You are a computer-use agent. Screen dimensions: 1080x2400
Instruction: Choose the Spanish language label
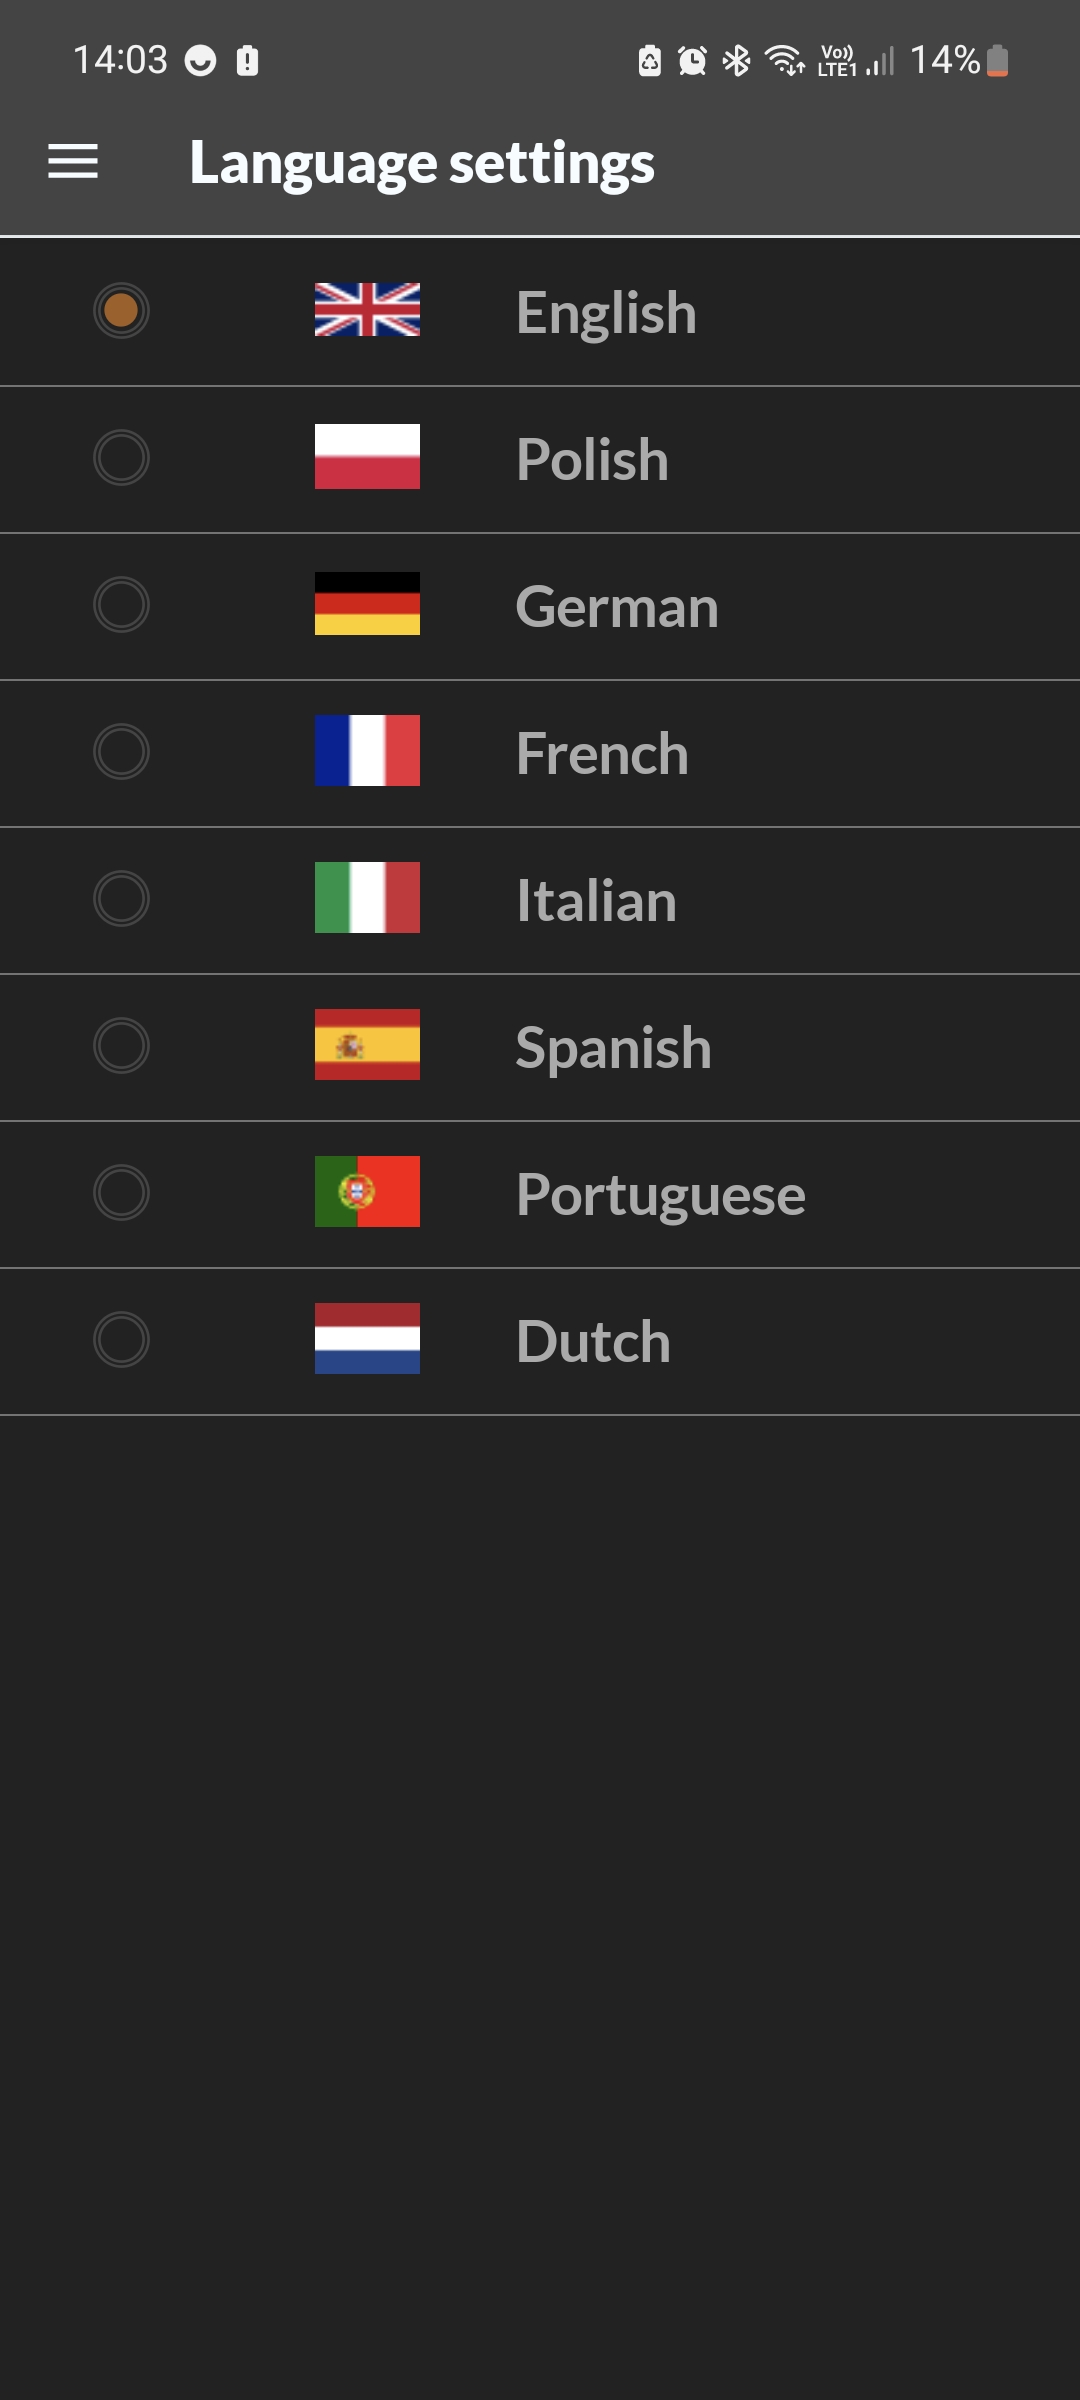click(614, 1049)
